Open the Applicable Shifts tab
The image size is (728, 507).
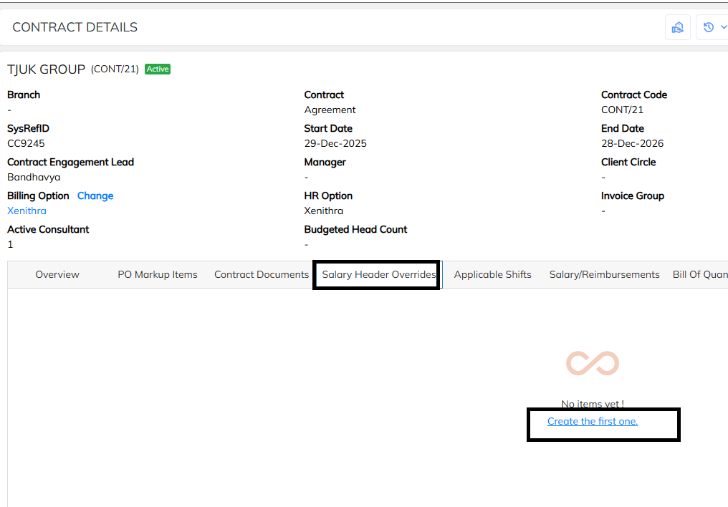click(493, 274)
